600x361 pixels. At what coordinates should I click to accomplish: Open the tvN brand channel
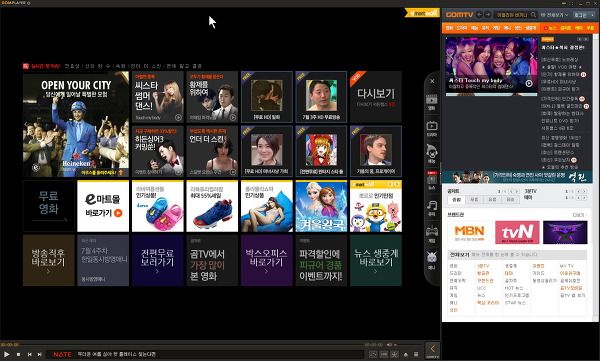pyautogui.click(x=517, y=232)
